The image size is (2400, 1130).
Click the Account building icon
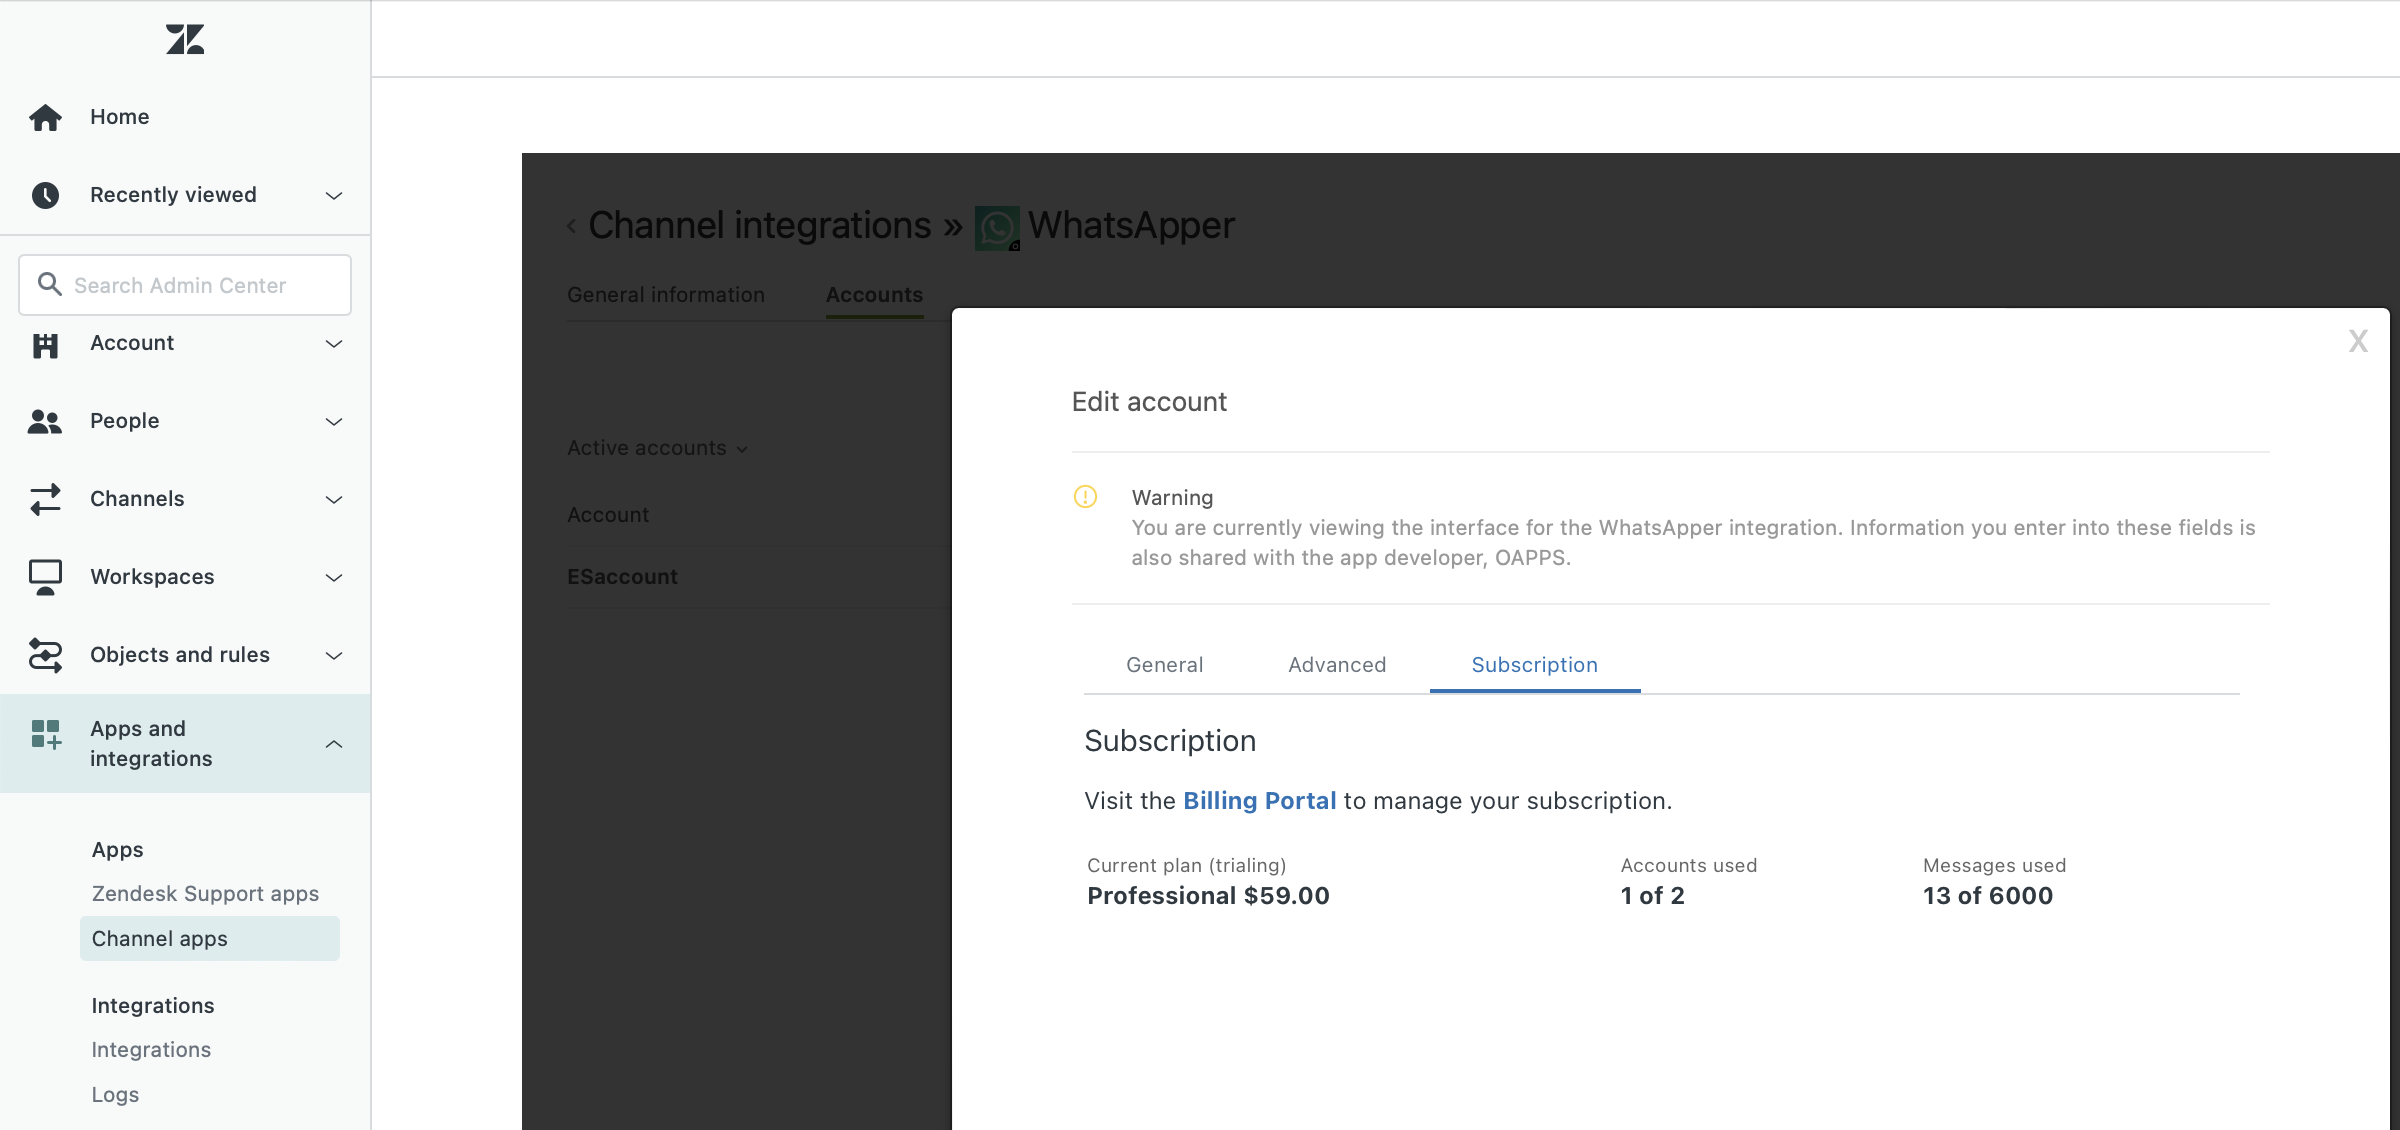[45, 345]
